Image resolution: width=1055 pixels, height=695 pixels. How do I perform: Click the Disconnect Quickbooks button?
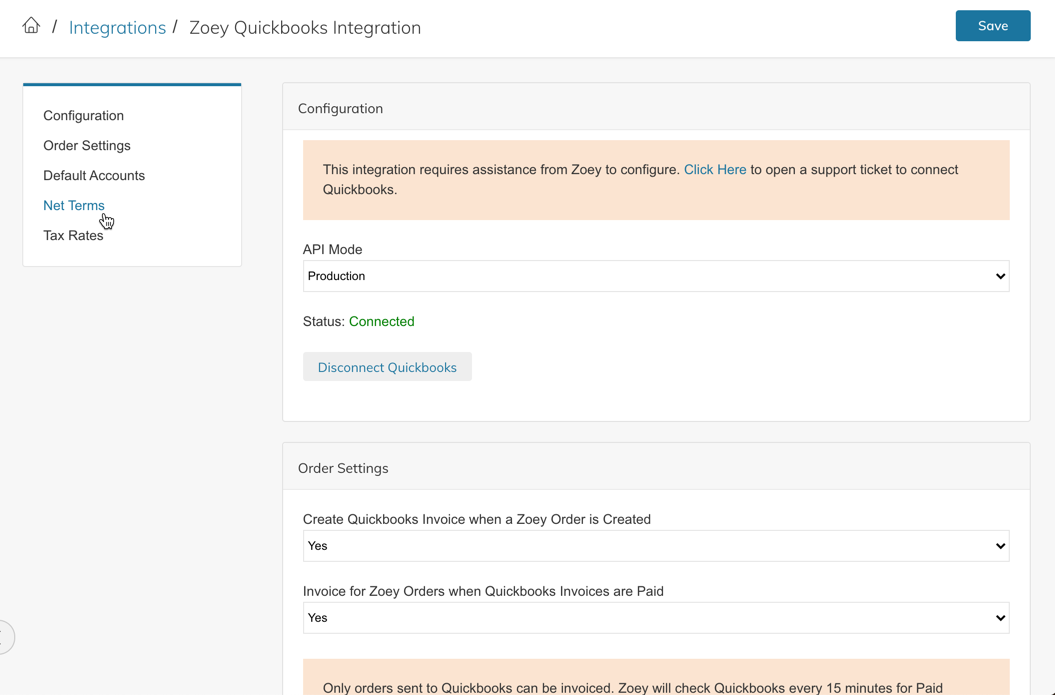tap(387, 367)
